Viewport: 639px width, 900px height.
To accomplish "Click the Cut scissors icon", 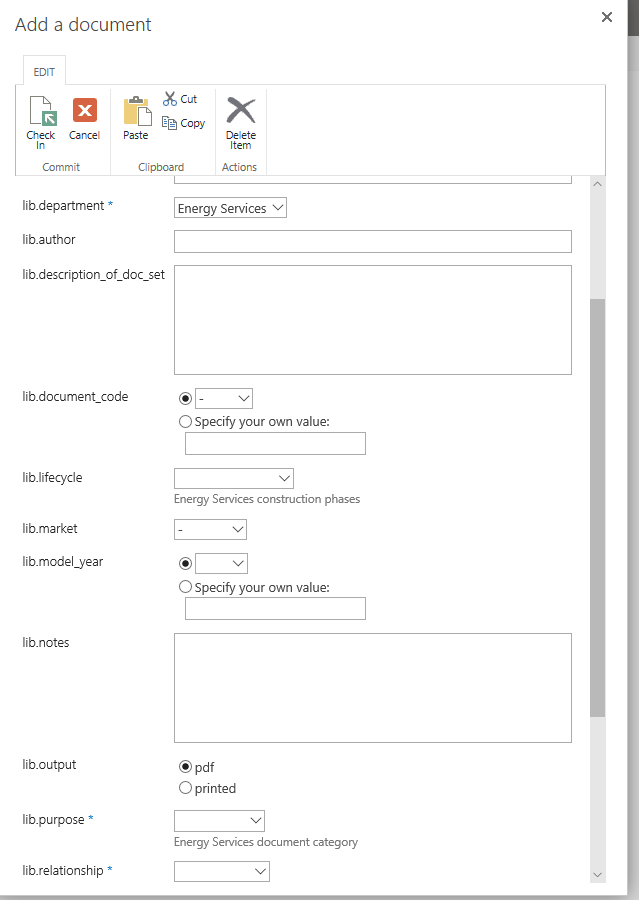I will click(169, 99).
